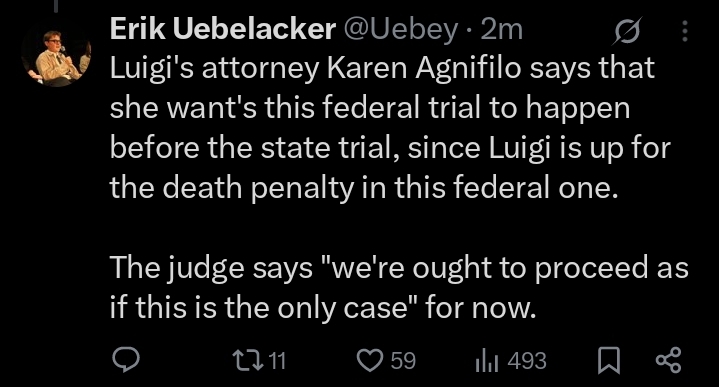Click the repost count 11
The height and width of the screenshot is (387, 719).
pyautogui.click(x=277, y=360)
